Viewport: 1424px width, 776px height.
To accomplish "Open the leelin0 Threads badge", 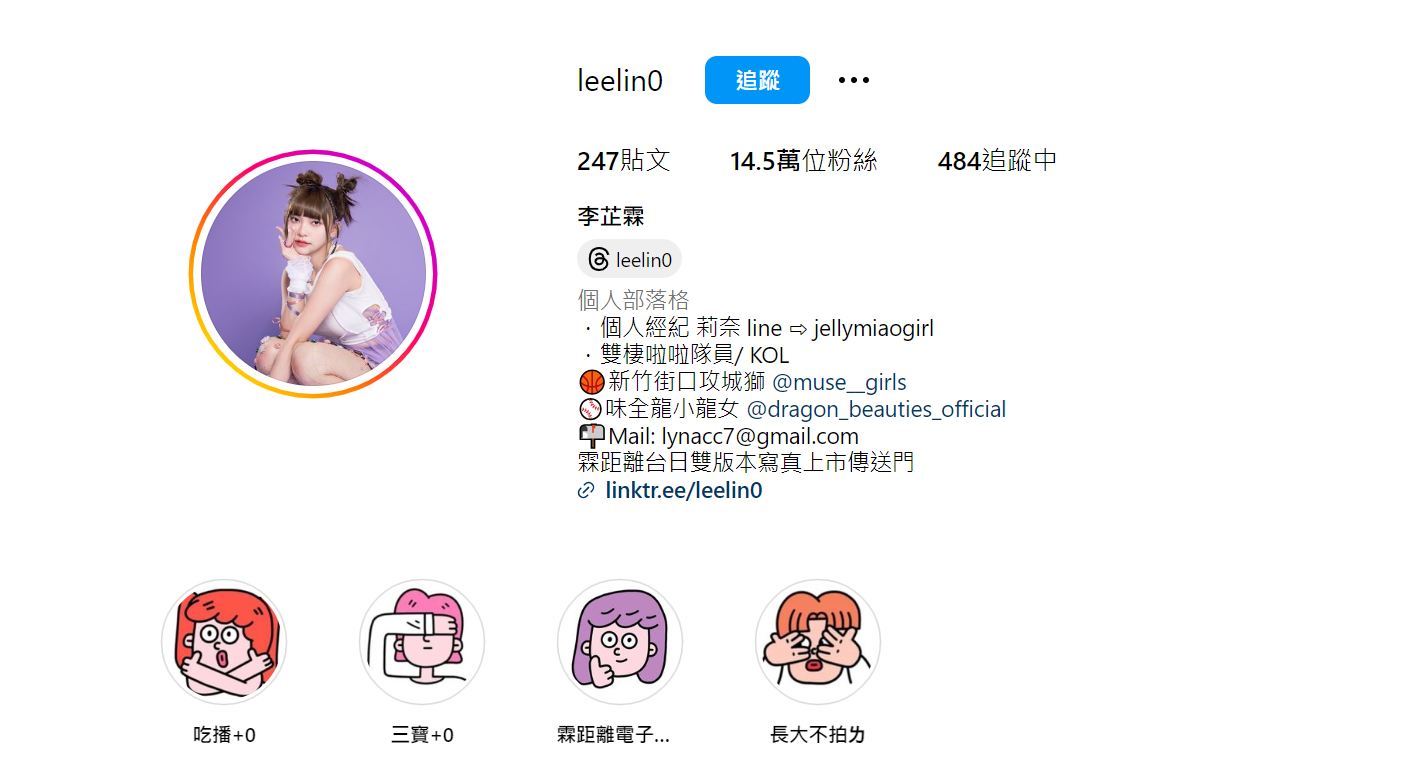I will pyautogui.click(x=629, y=260).
